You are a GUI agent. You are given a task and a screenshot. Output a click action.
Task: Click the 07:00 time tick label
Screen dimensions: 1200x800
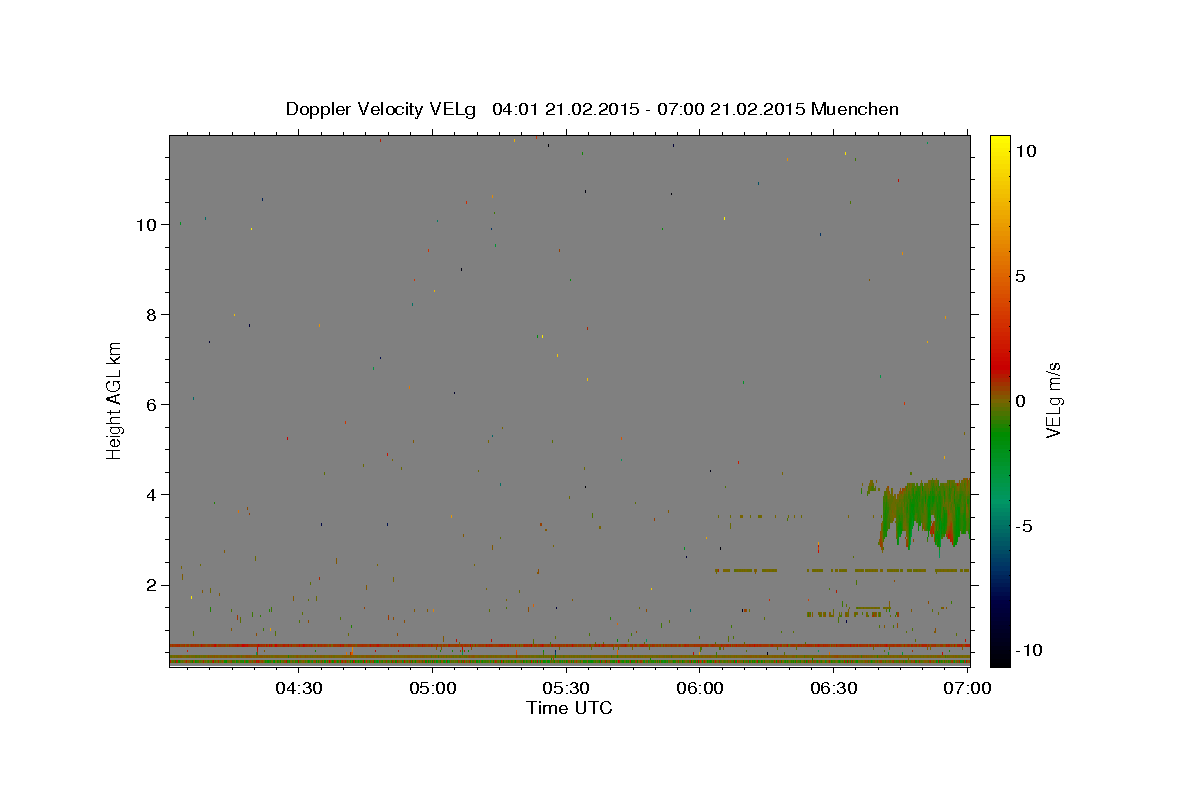[x=968, y=688]
